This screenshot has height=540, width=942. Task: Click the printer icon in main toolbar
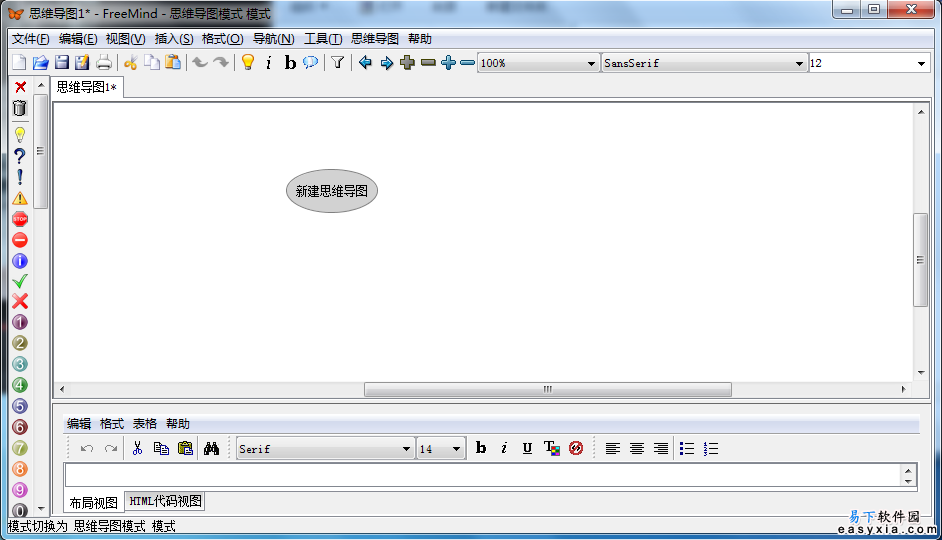[x=104, y=63]
